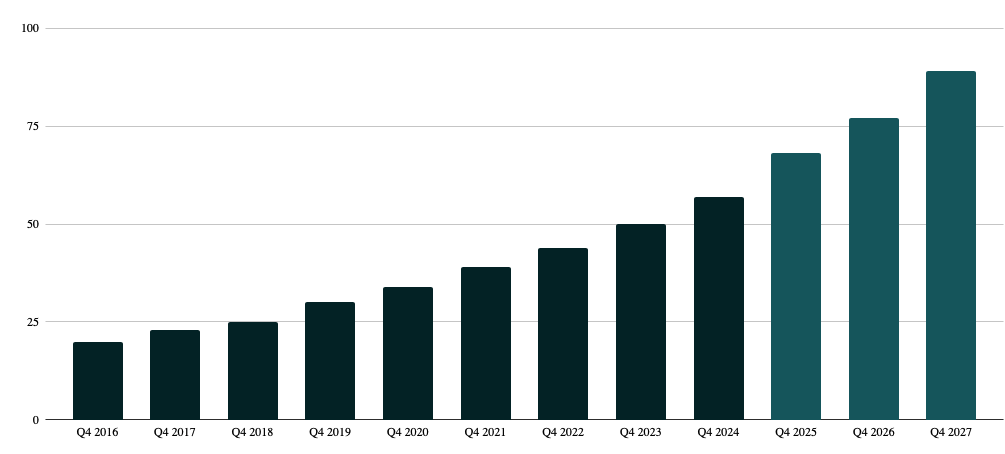Select the Q4 2021 bar
The height and width of the screenshot is (454, 1005).
click(486, 344)
